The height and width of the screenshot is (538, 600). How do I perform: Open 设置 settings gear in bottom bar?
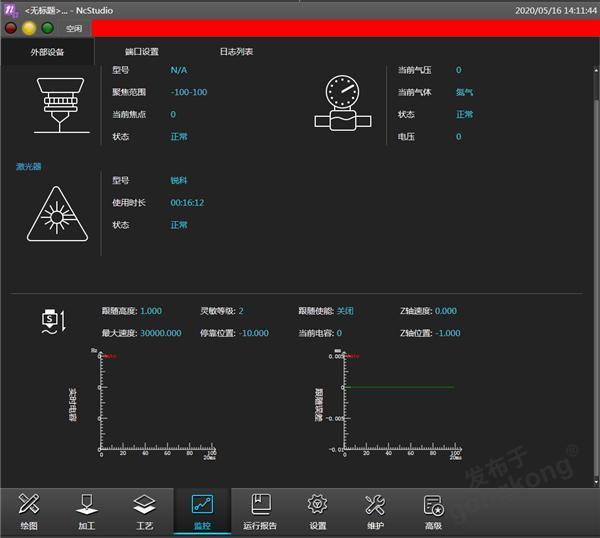[318, 511]
